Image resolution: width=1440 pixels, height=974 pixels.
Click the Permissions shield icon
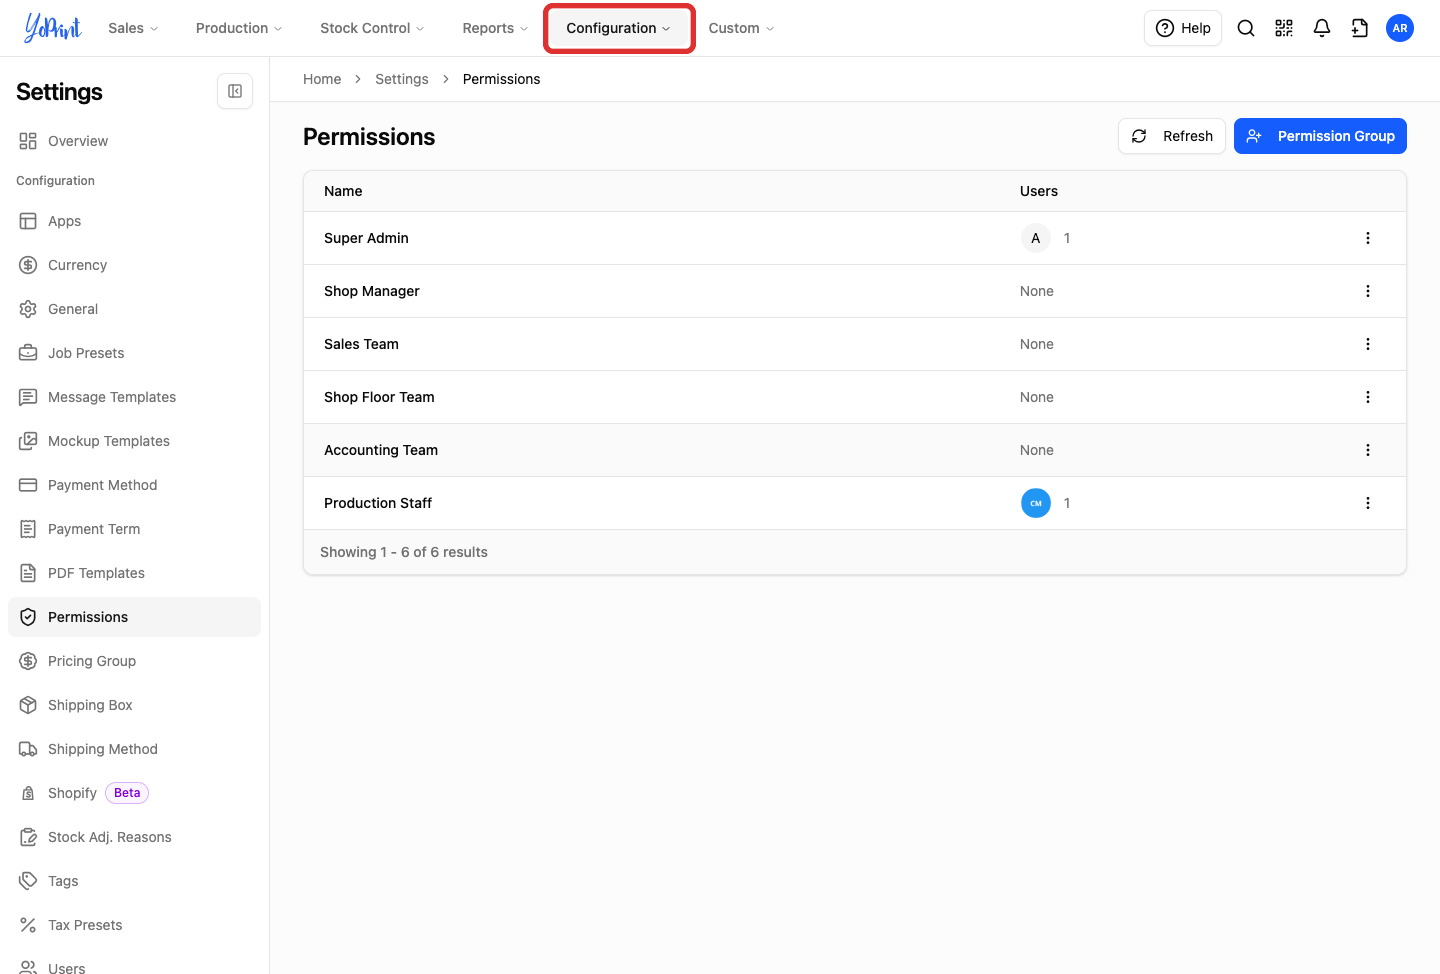(28, 617)
